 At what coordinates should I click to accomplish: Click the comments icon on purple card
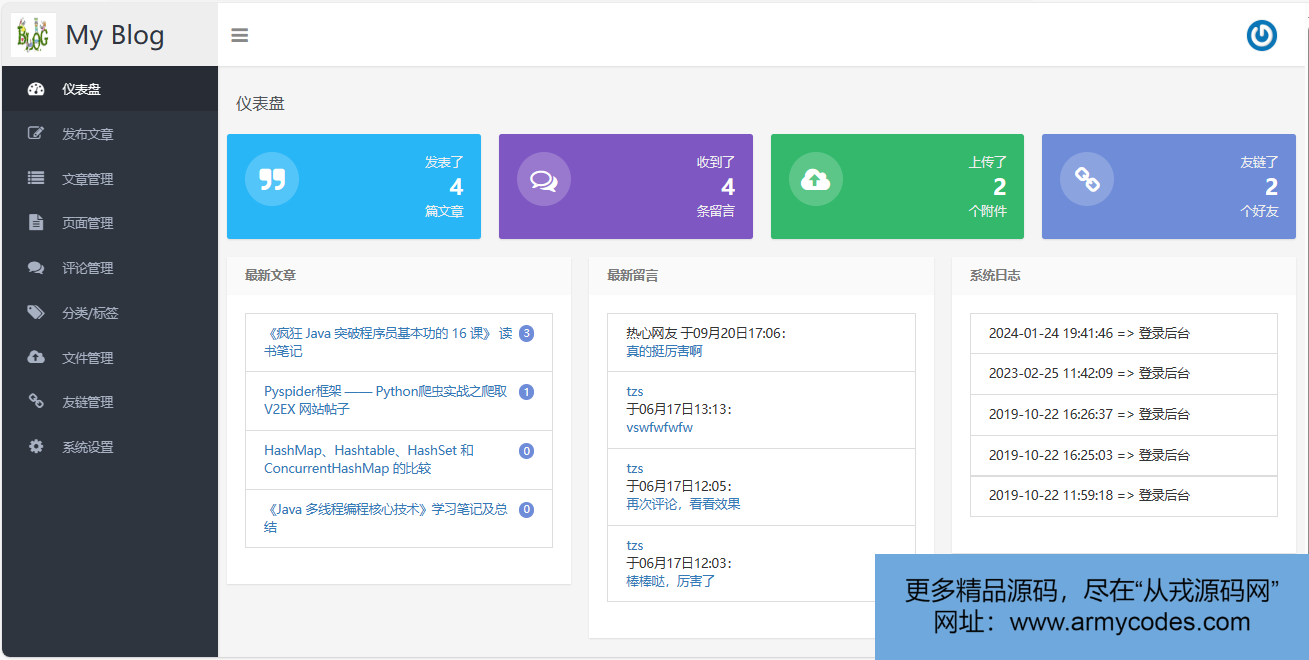[x=543, y=180]
